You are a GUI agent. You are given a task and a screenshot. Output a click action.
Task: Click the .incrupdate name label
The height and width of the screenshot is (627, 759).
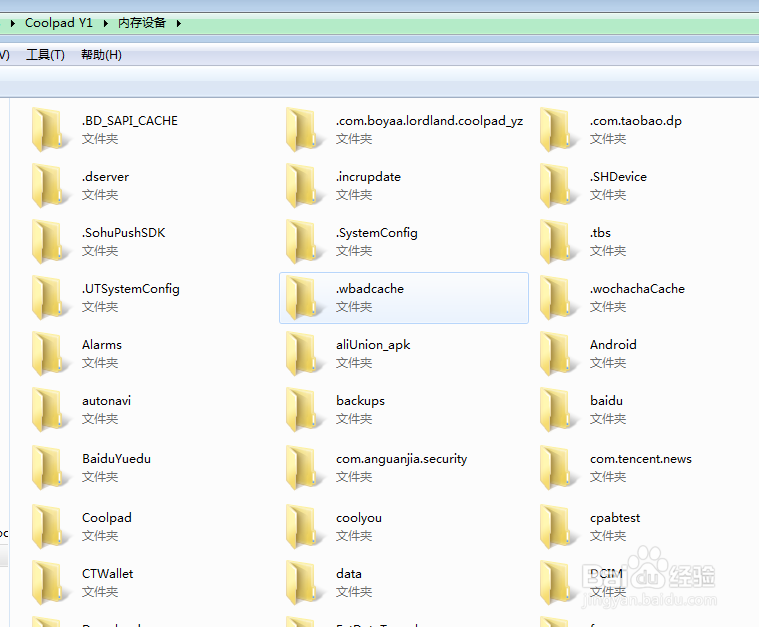pos(368,177)
